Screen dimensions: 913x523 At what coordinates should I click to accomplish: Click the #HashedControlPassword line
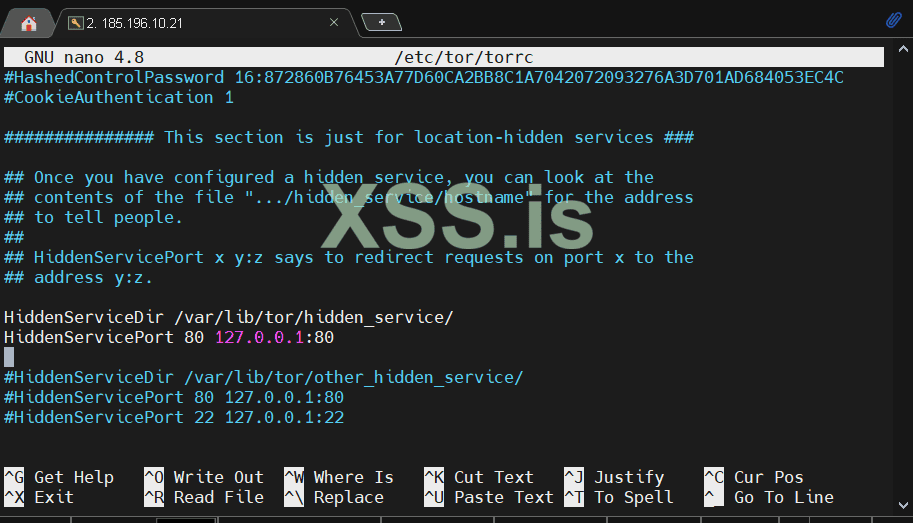point(423,77)
